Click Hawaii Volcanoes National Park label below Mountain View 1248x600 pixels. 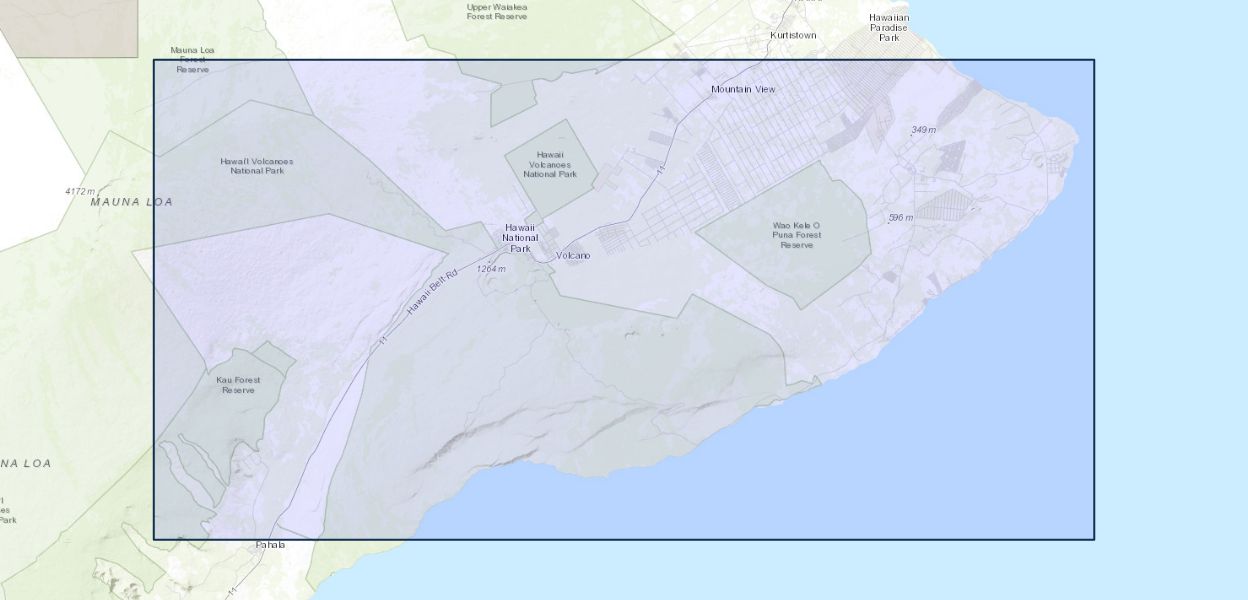tap(550, 164)
